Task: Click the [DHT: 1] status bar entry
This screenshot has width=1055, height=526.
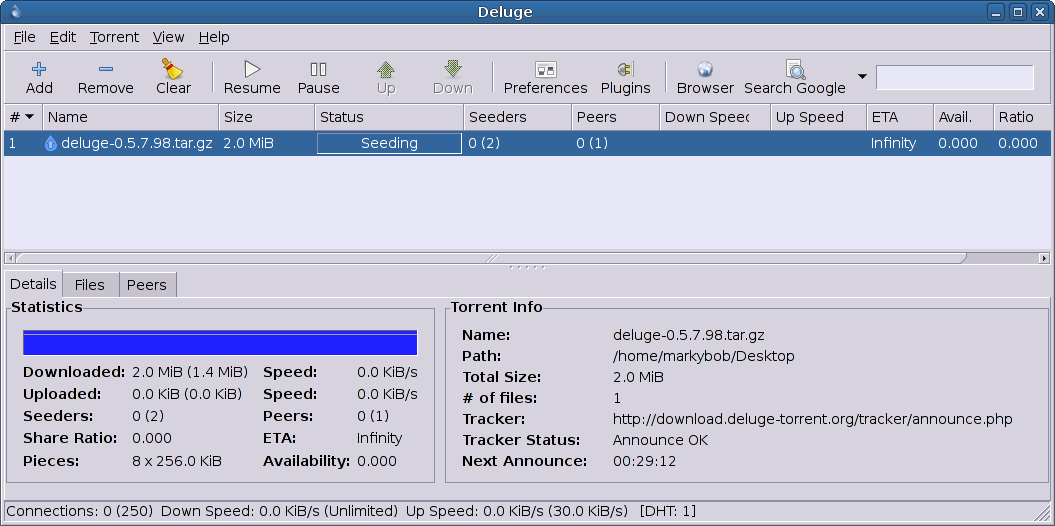Action: (668, 511)
